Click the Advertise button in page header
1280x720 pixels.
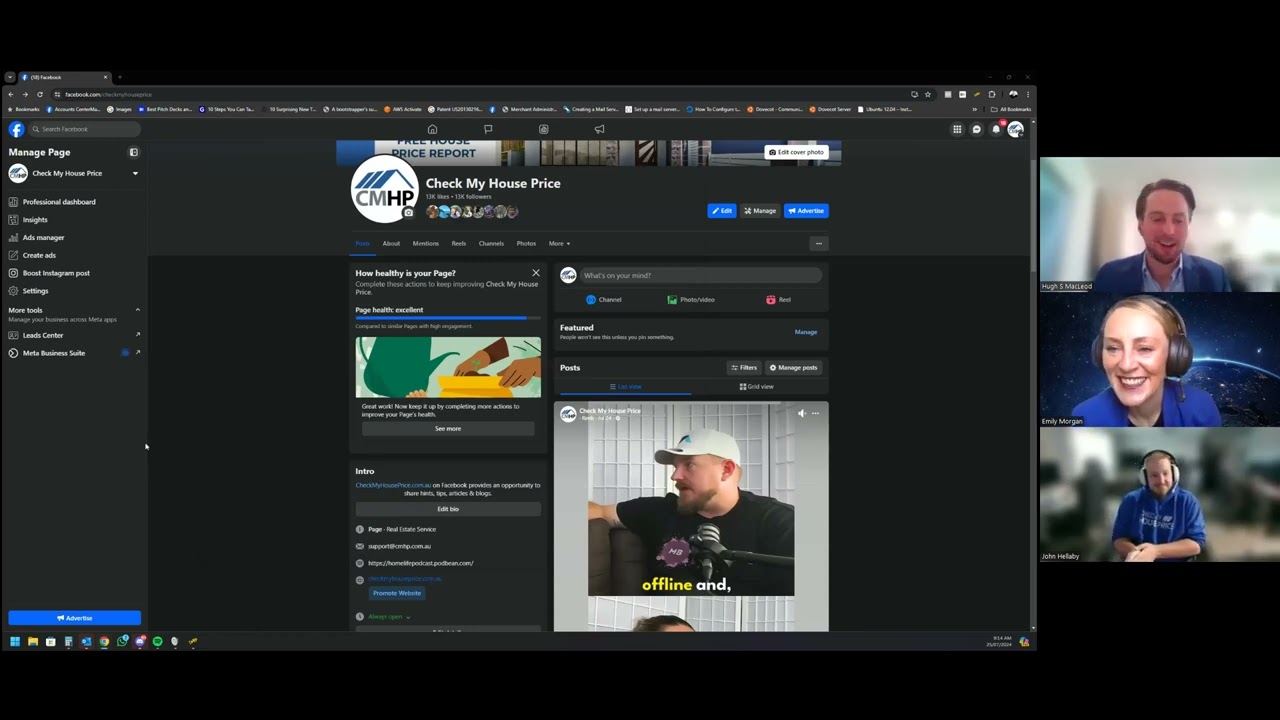[806, 211]
